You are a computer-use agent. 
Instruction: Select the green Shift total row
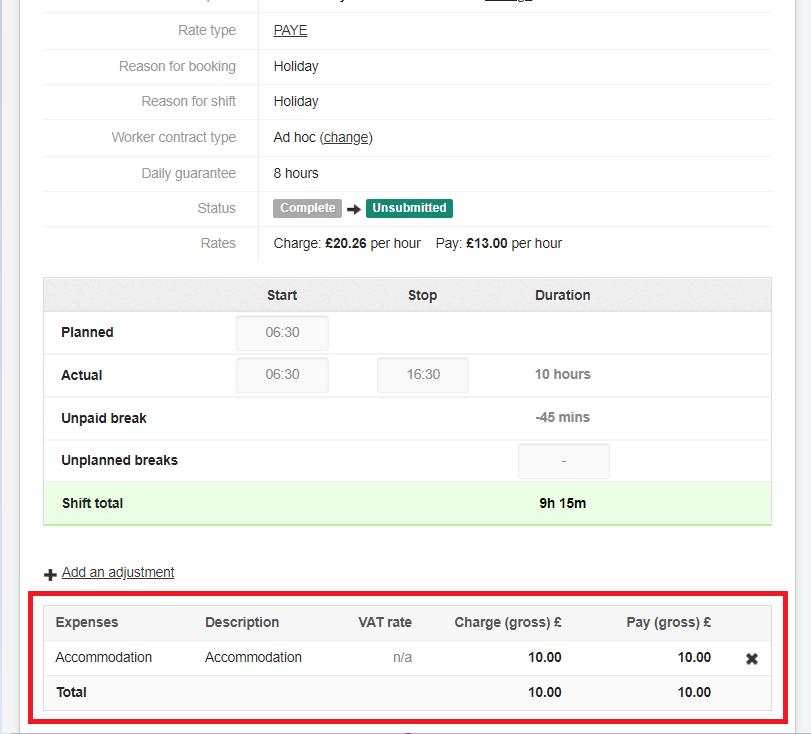point(407,503)
